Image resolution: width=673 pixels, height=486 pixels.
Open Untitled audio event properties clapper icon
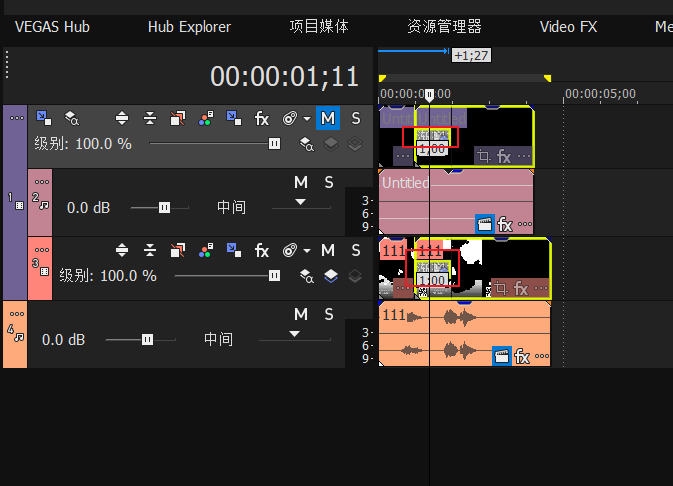tap(485, 224)
